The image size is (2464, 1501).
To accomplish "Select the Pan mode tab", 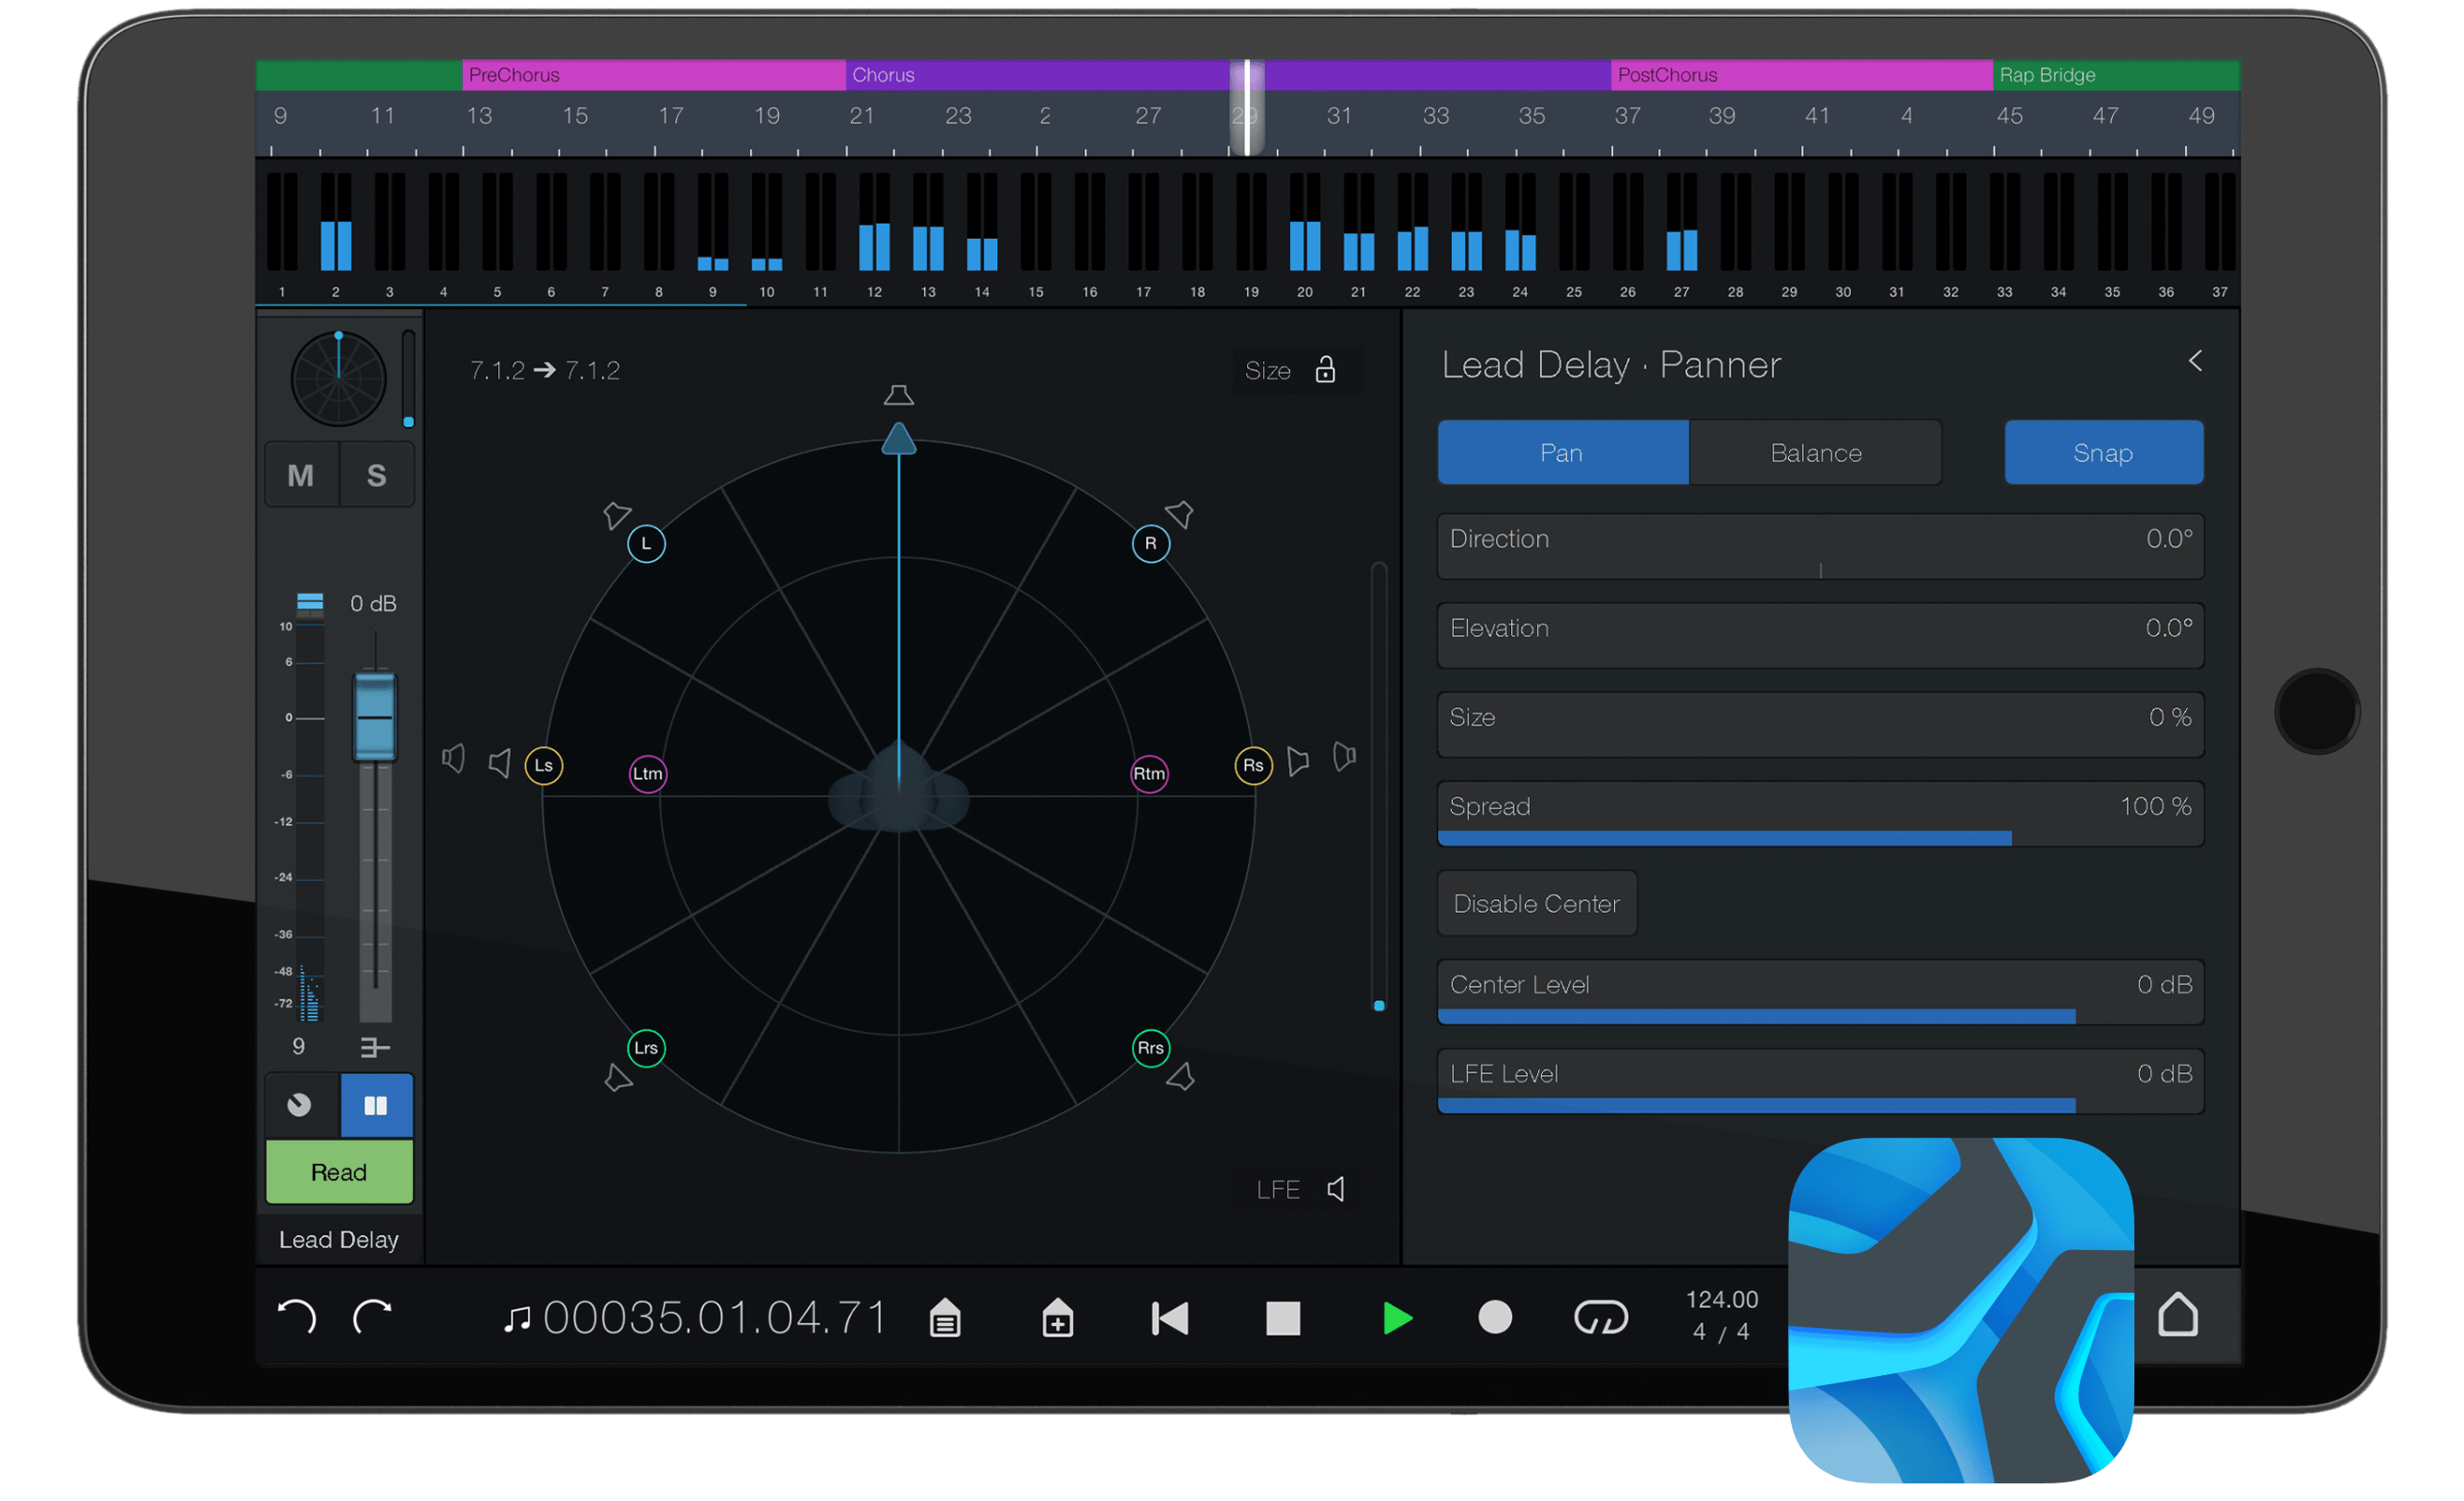I will (1561, 453).
